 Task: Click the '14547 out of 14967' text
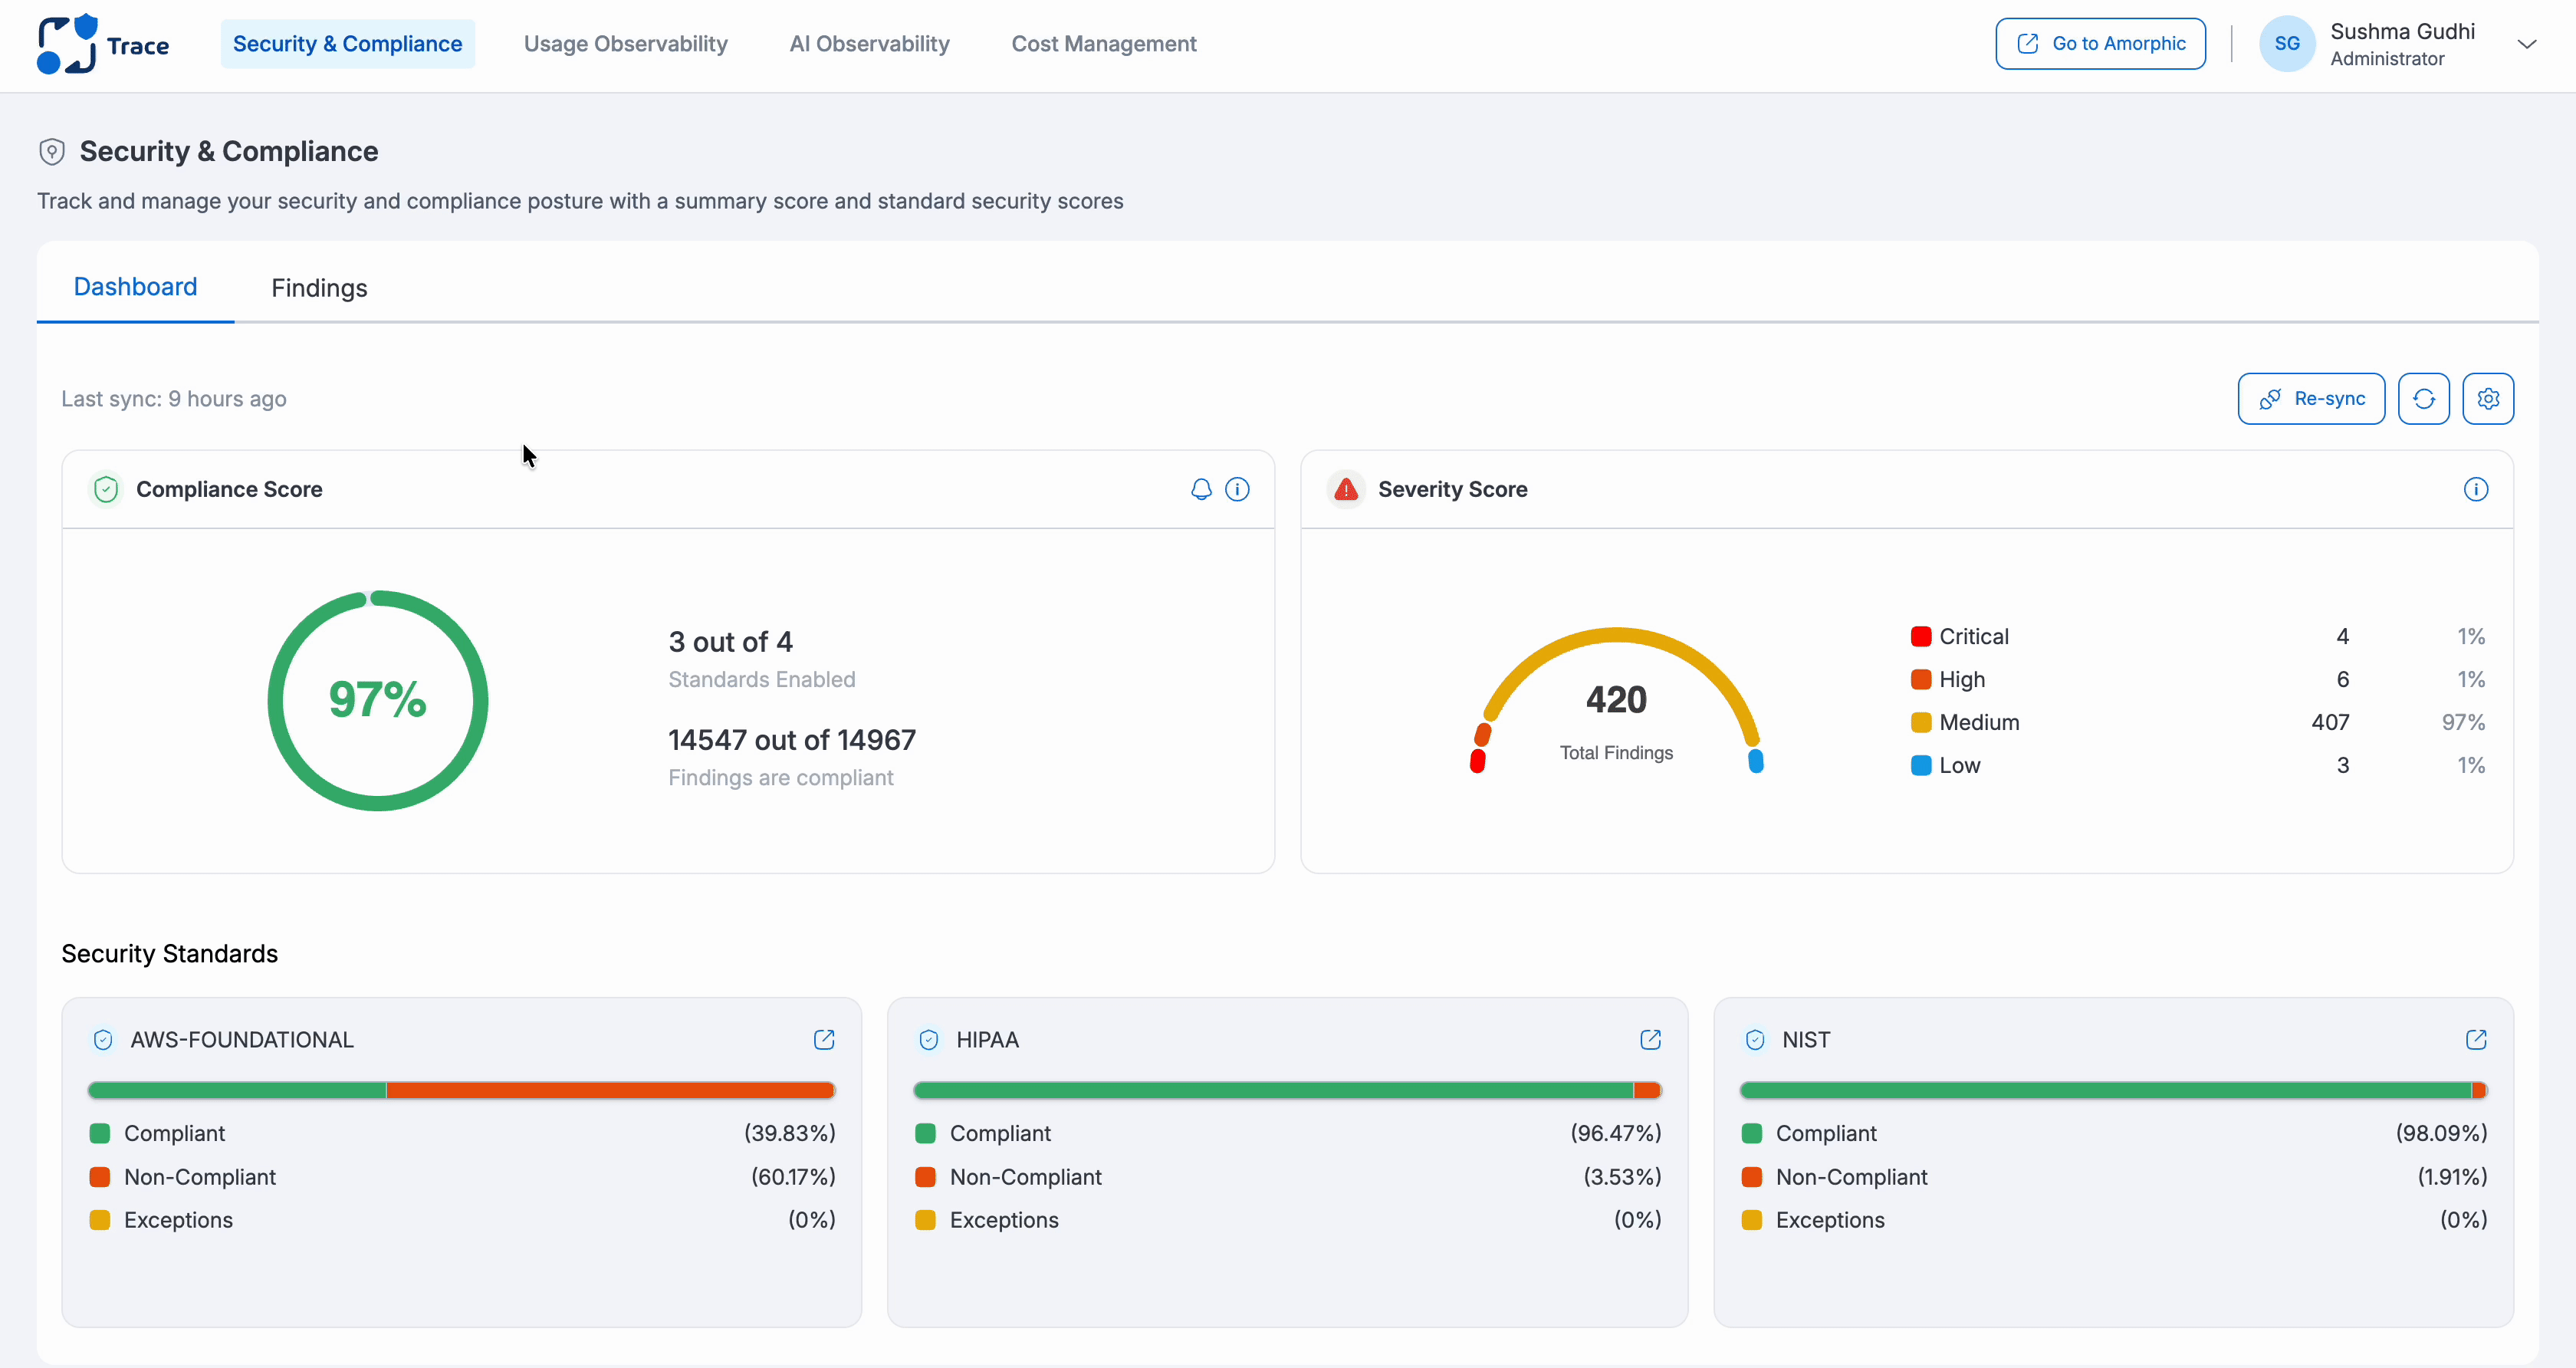(792, 740)
